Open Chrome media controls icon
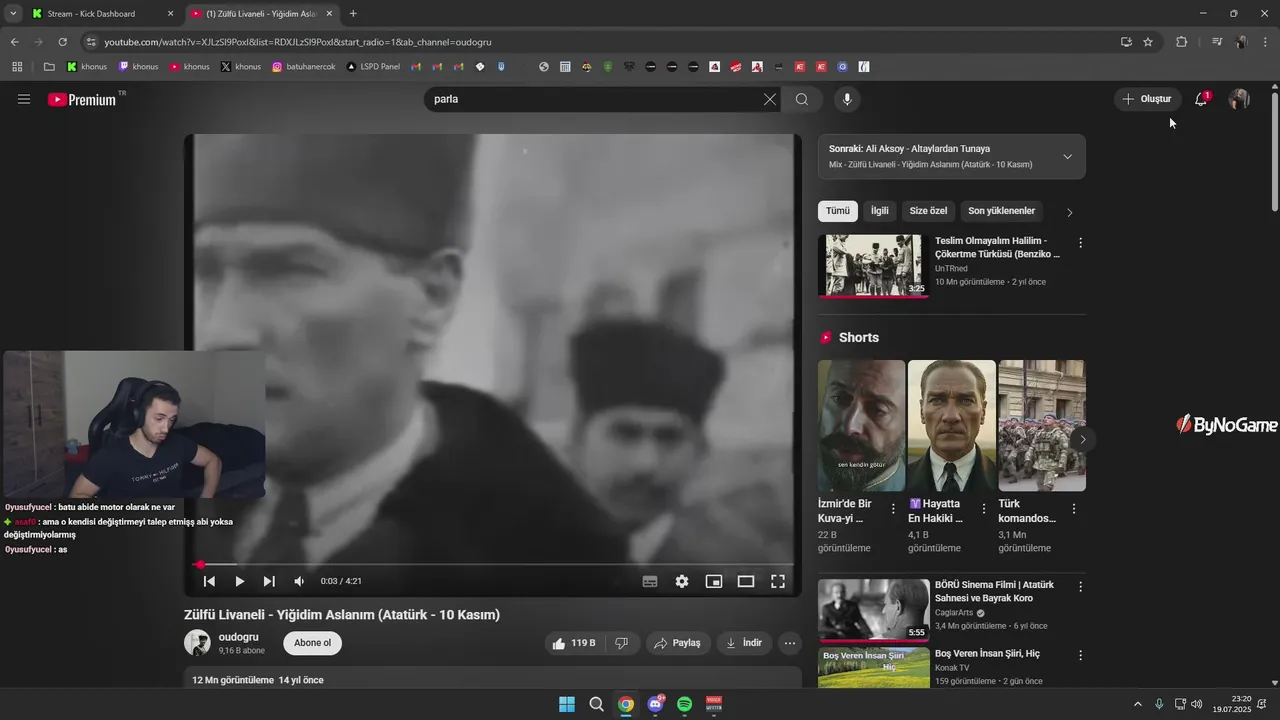 pos(1216,42)
